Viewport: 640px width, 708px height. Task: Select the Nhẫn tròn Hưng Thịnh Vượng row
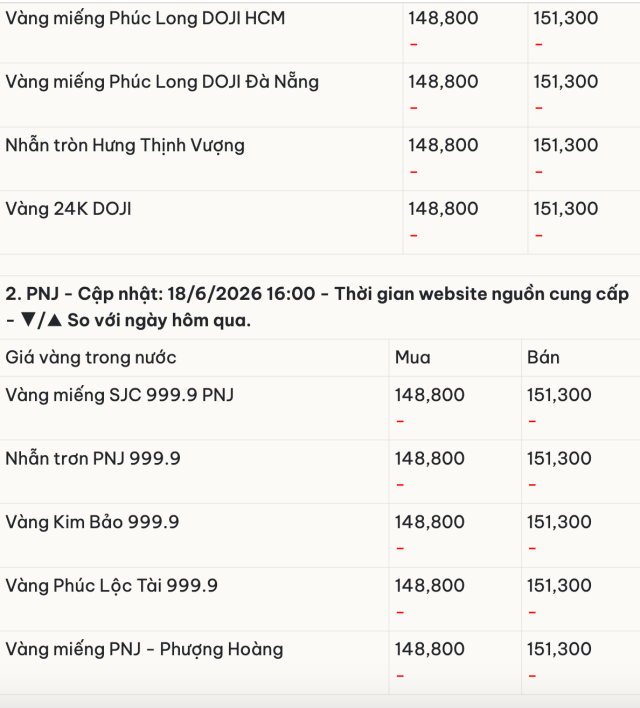(320, 159)
